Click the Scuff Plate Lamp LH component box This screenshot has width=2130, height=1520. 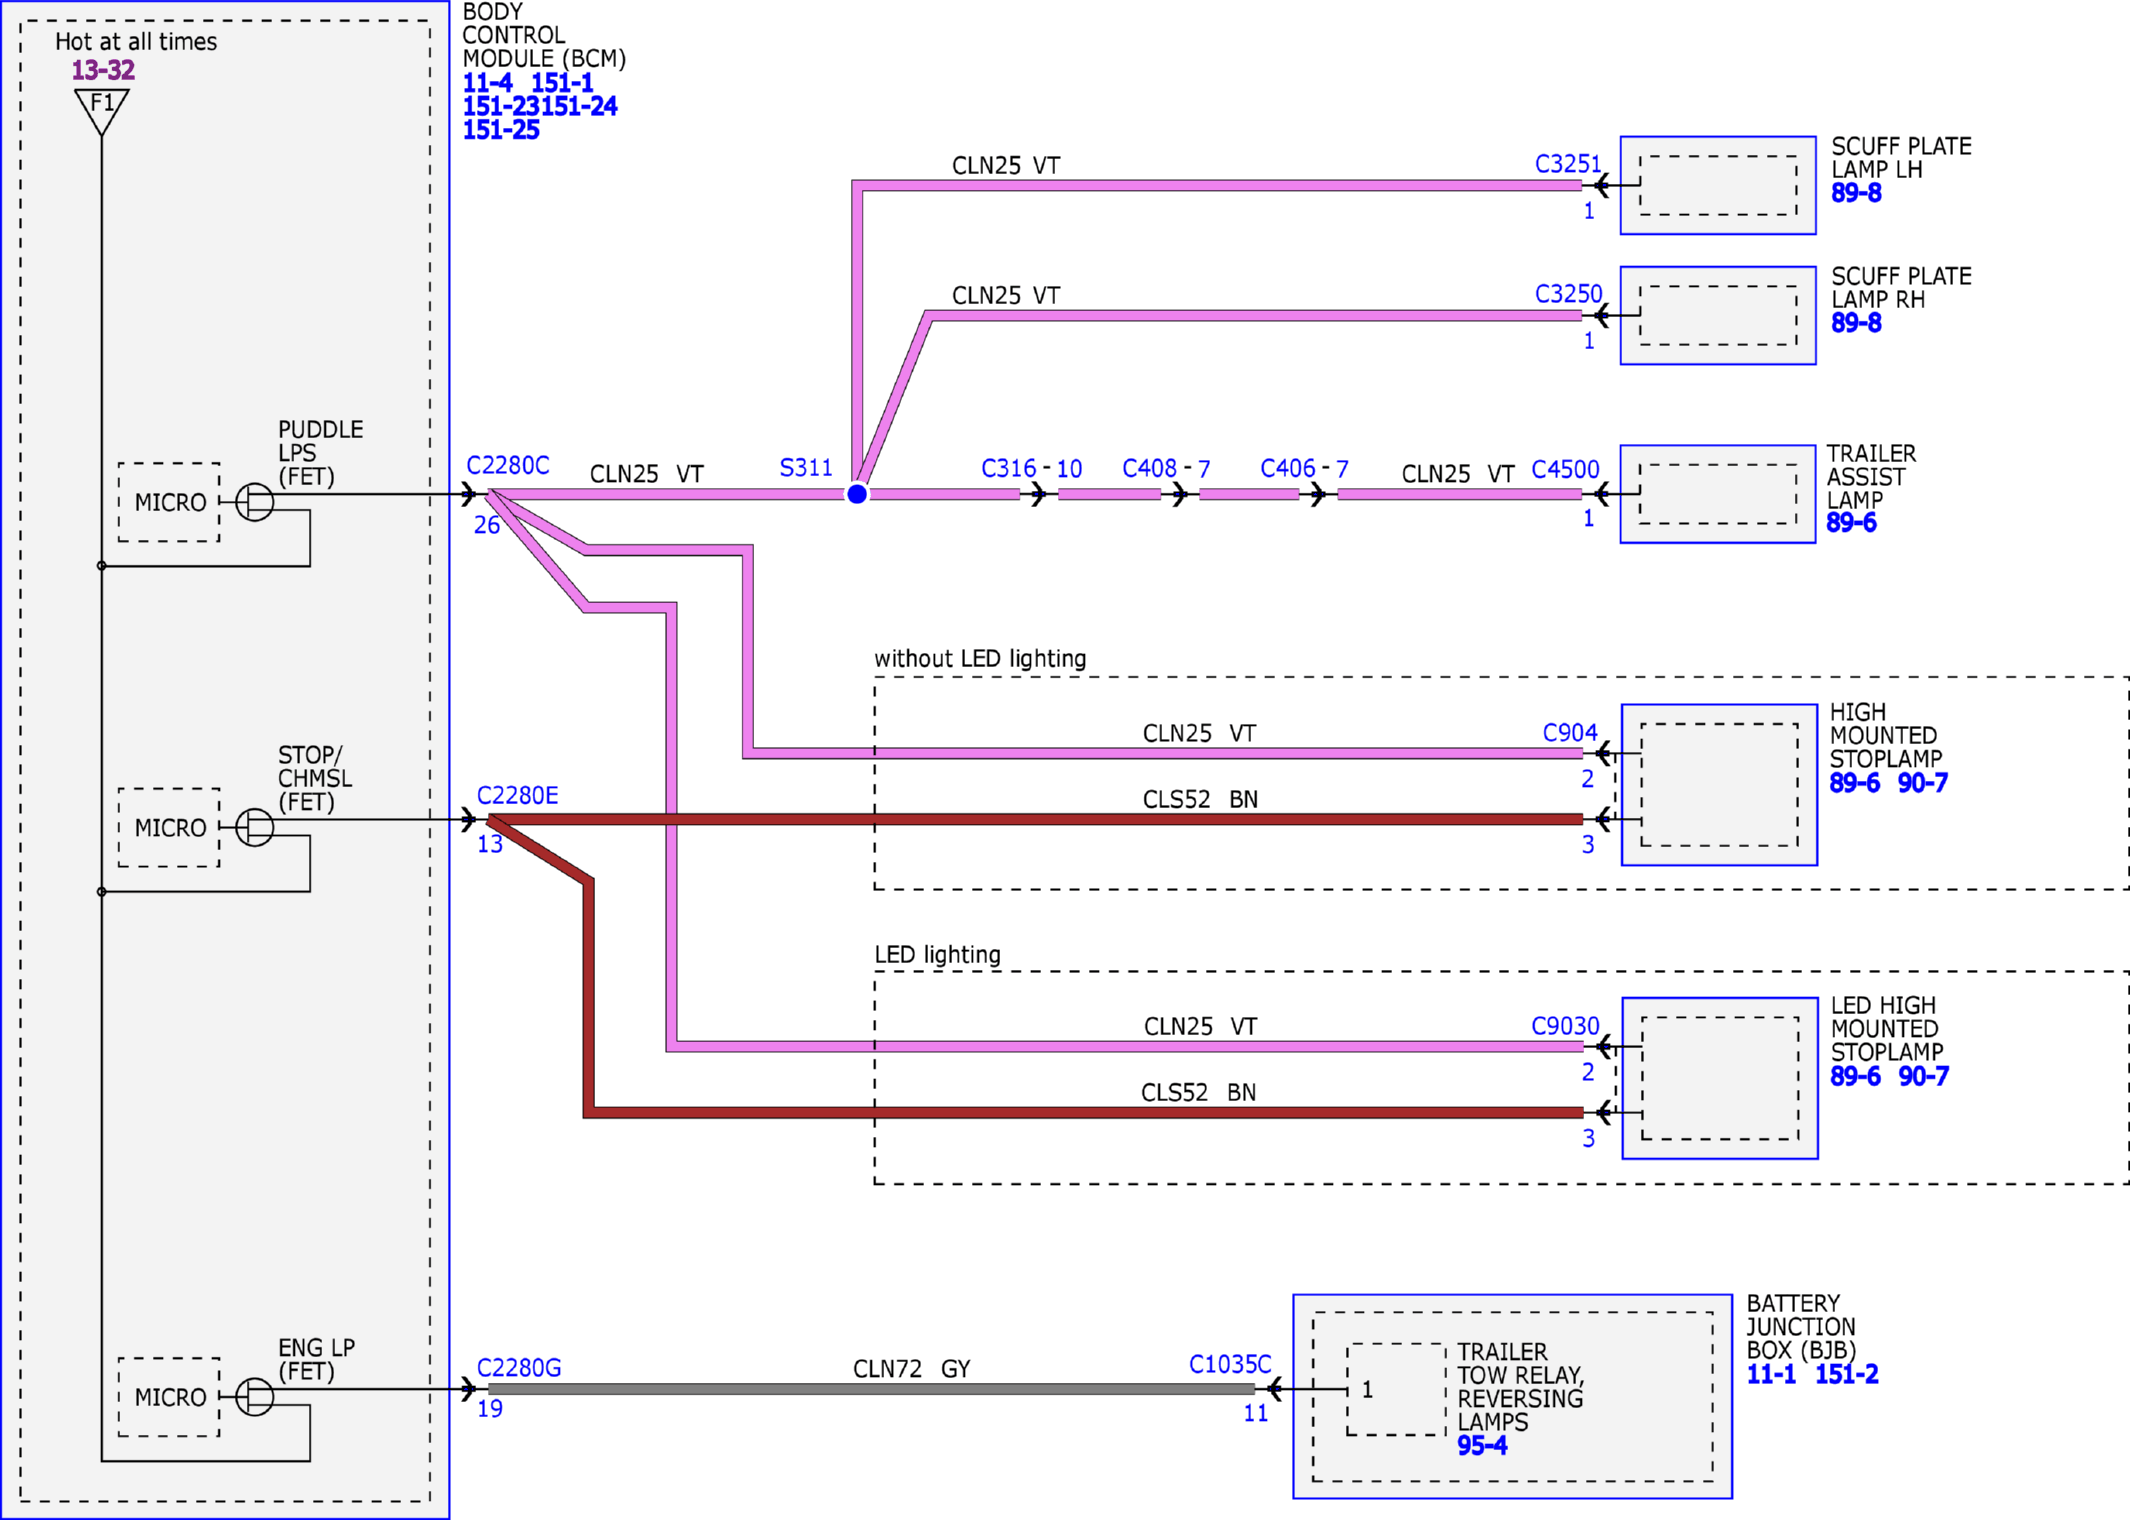click(1718, 186)
